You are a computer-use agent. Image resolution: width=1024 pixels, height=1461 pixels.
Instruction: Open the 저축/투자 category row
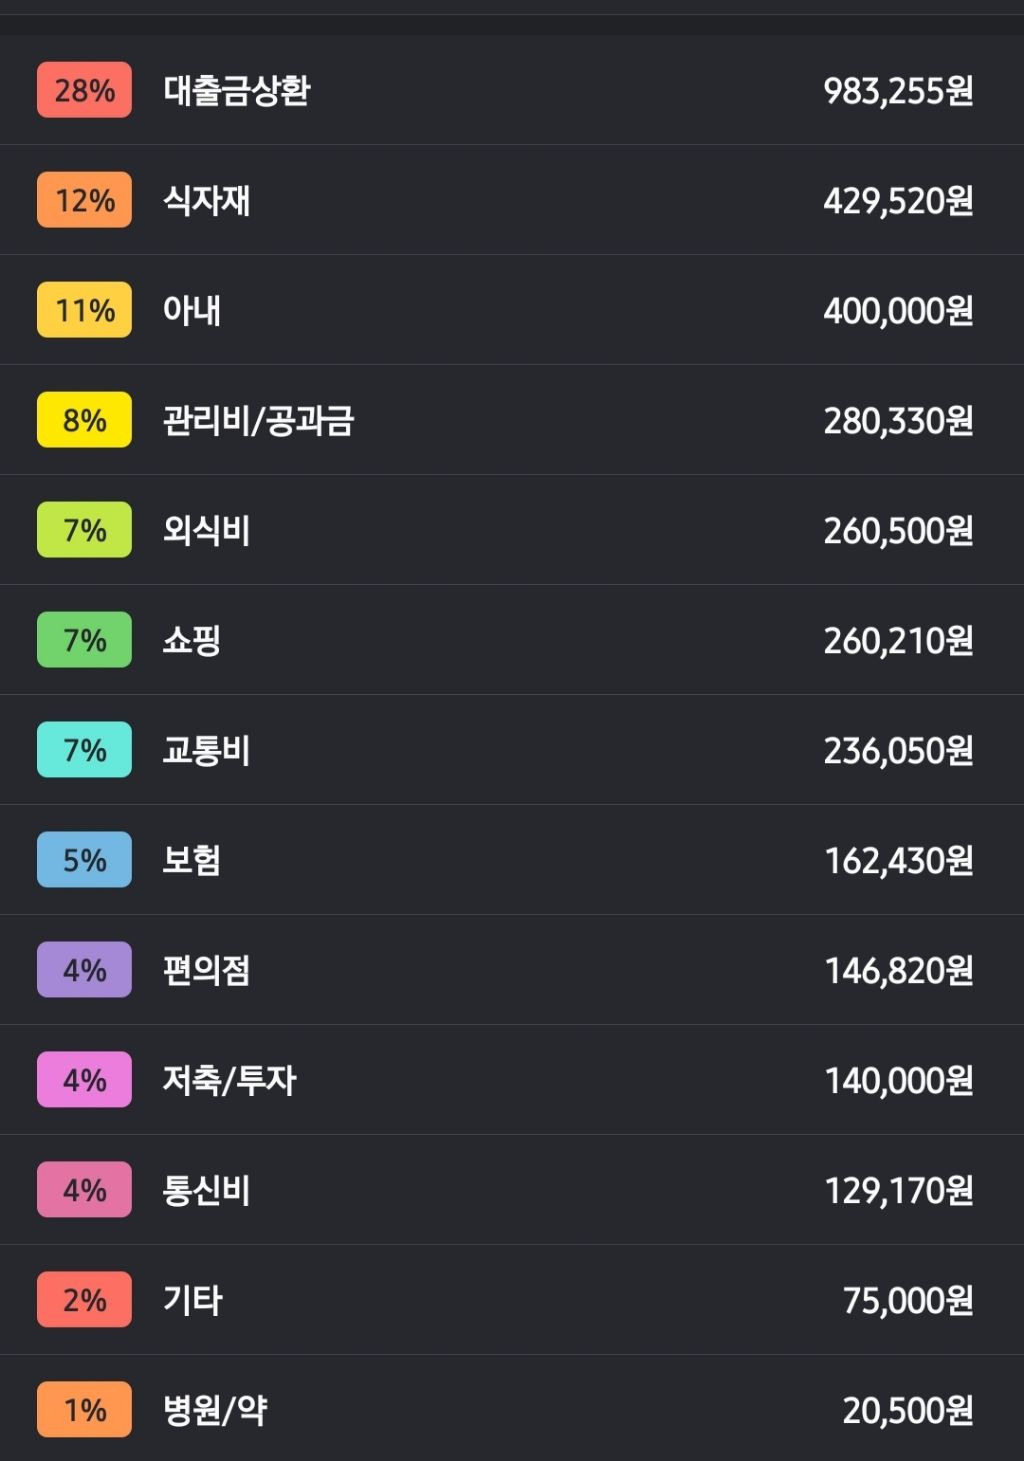point(512,1080)
